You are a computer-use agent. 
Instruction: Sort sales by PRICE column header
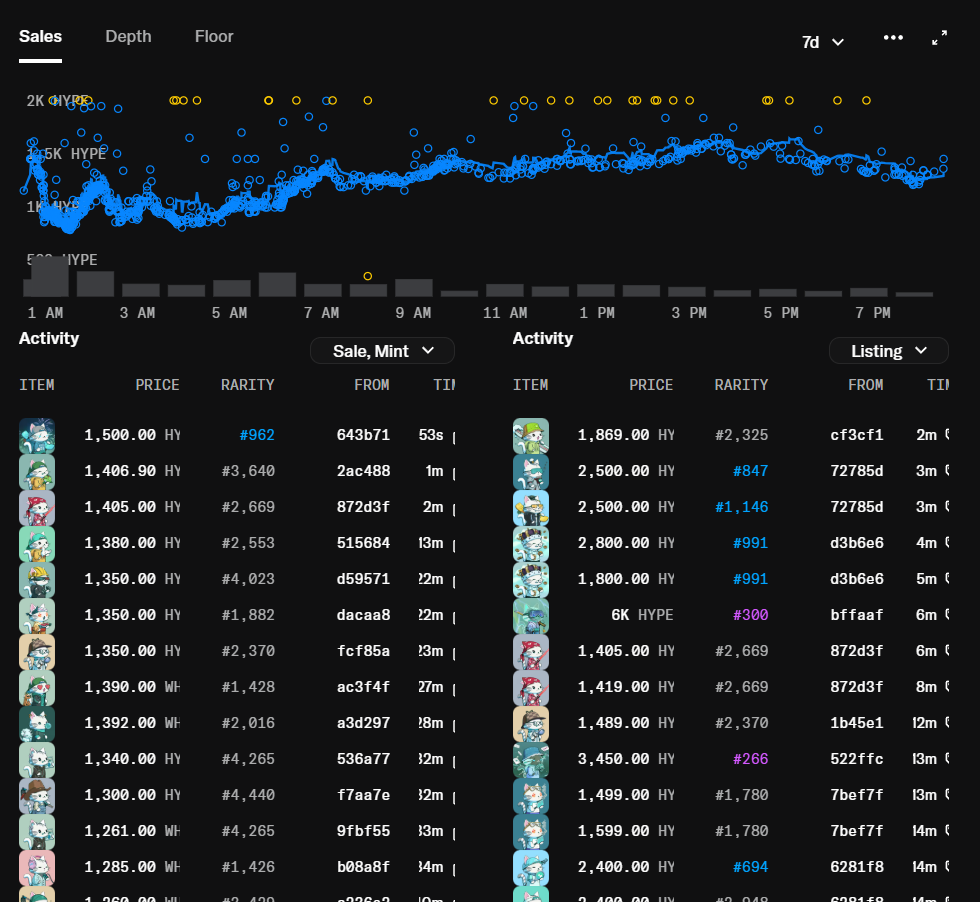[x=157, y=385]
